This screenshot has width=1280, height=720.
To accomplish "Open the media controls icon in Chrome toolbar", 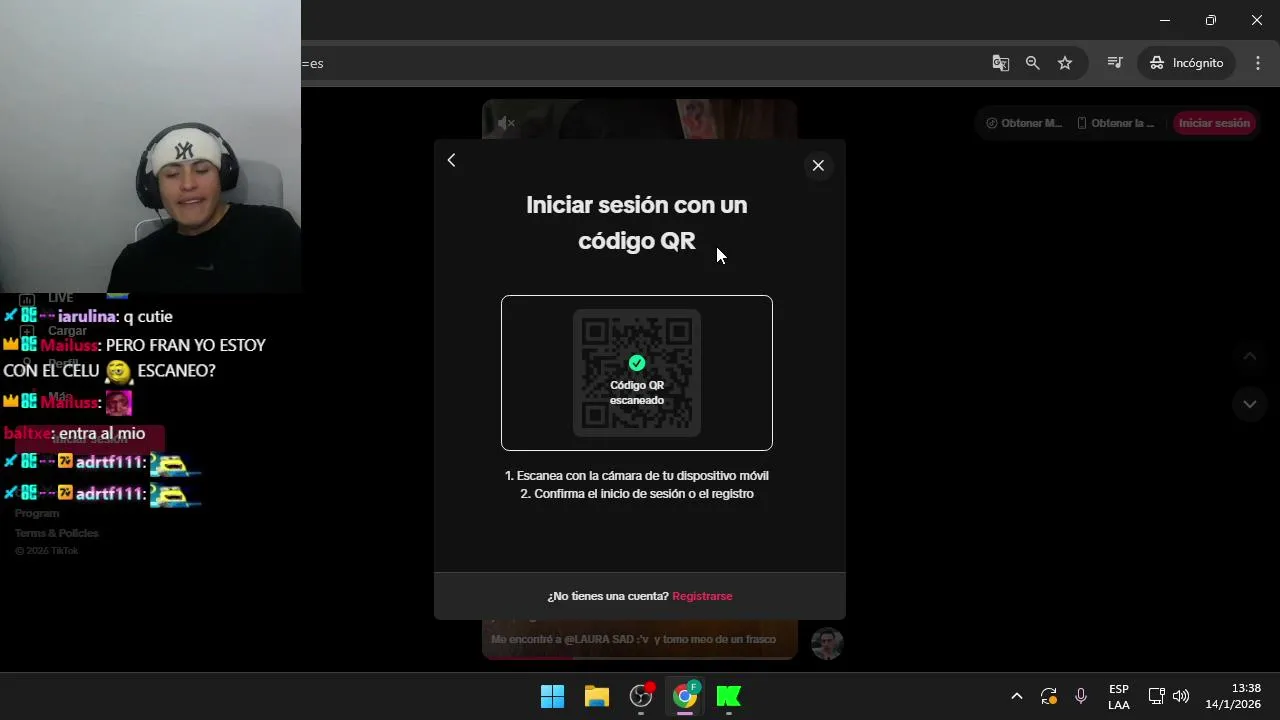I will pyautogui.click(x=1115, y=63).
